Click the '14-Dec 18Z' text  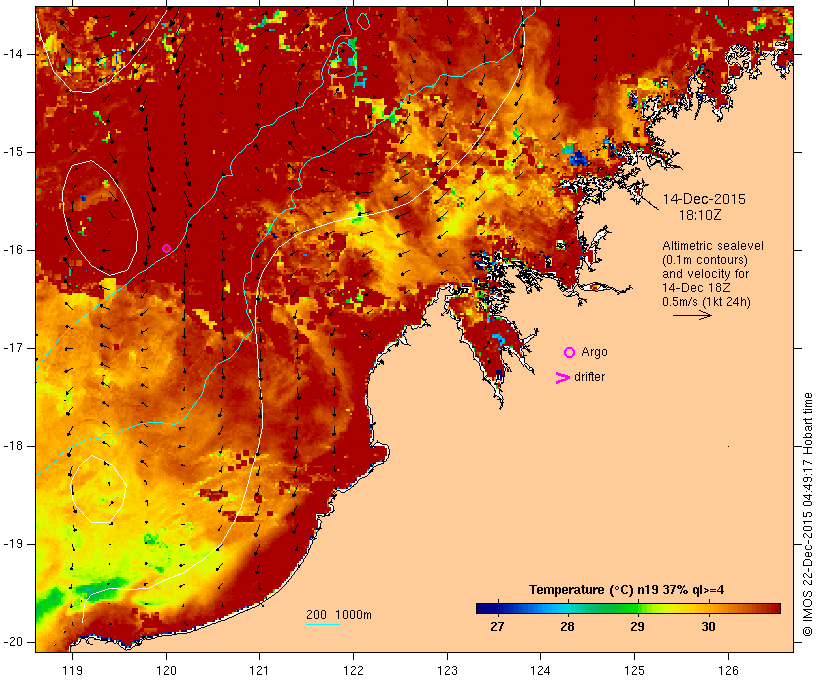[x=696, y=288]
